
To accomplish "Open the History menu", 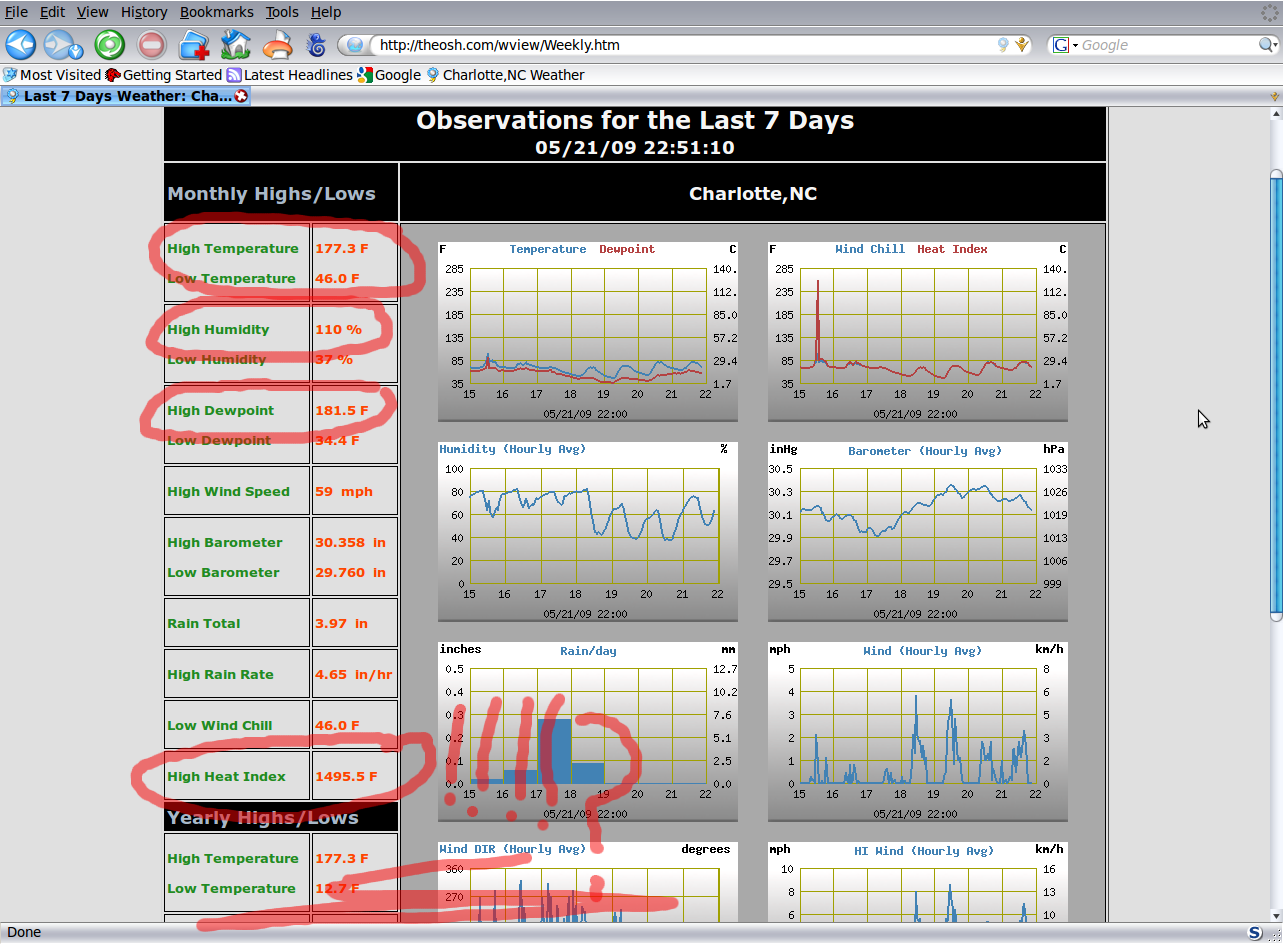I will coord(144,12).
